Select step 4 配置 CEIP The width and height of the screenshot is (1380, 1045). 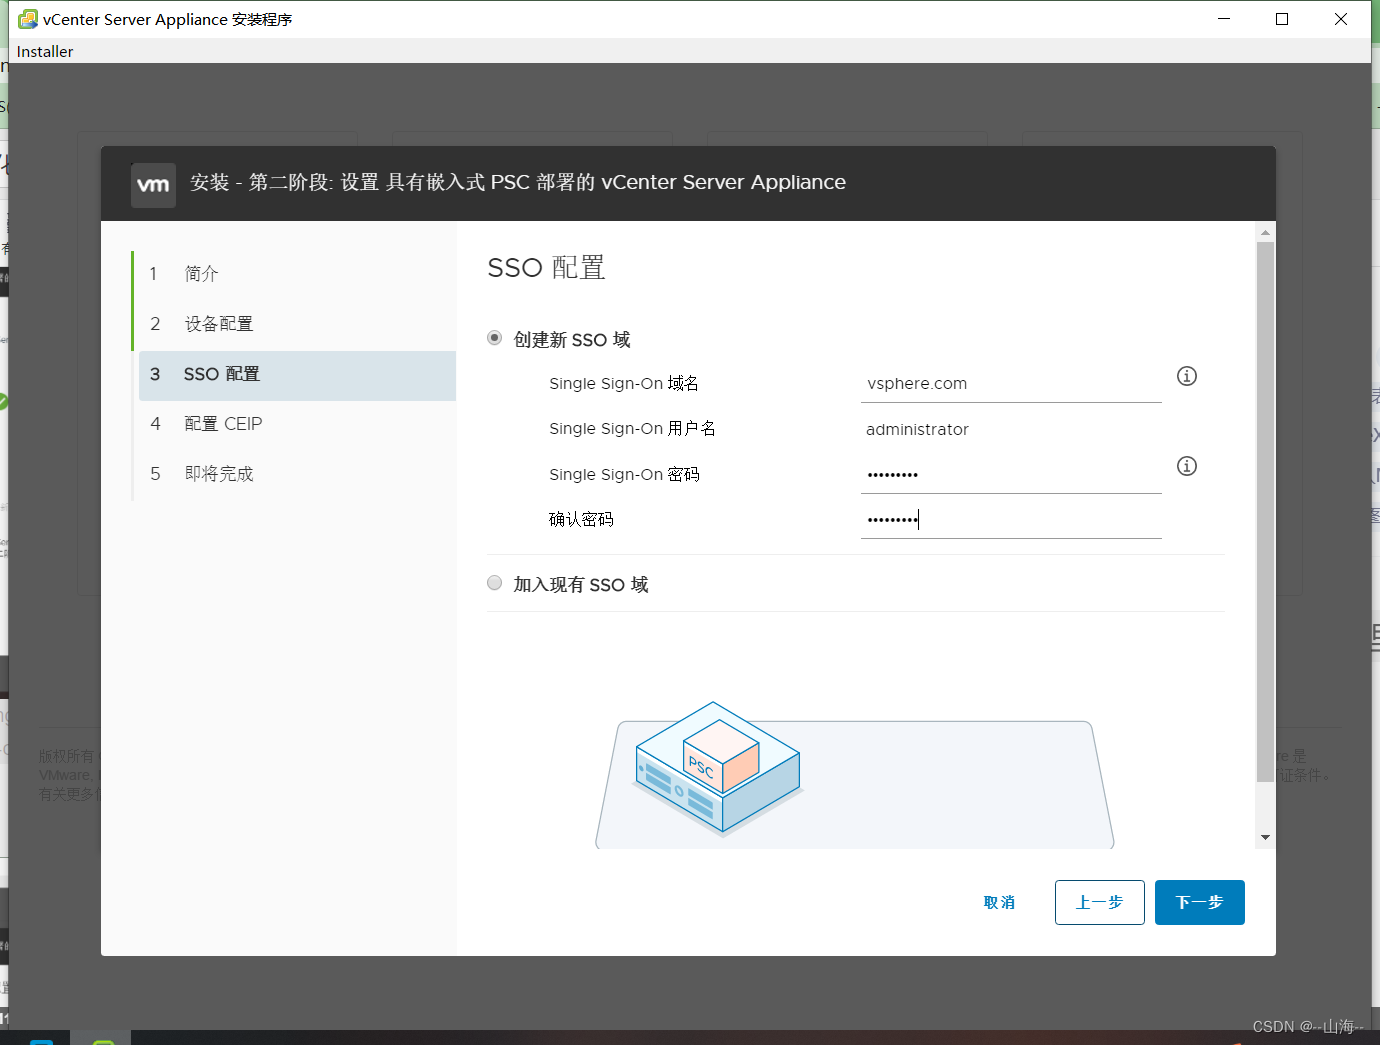pos(295,424)
